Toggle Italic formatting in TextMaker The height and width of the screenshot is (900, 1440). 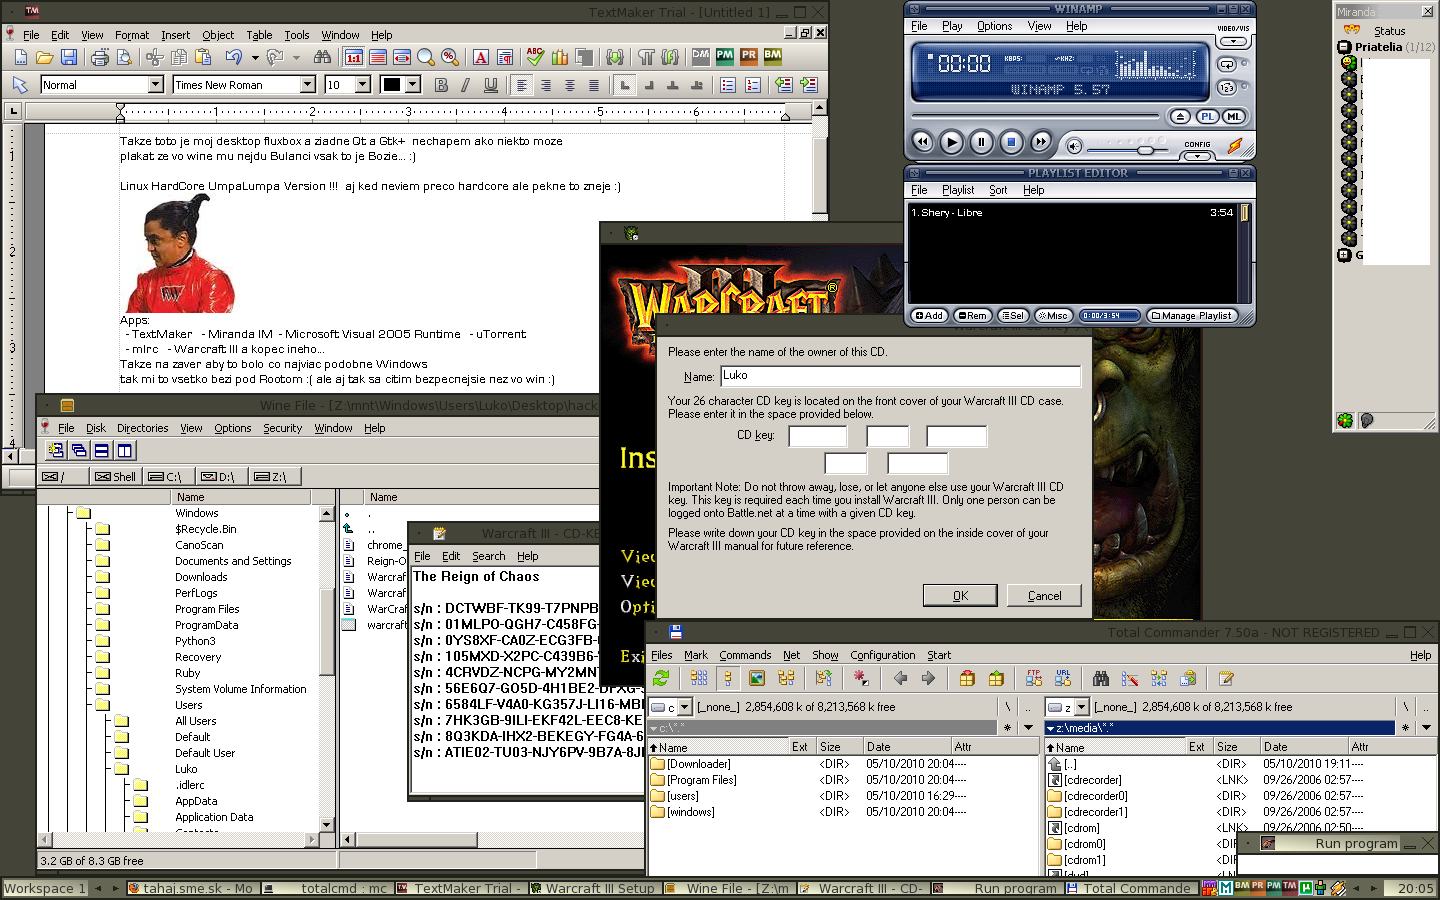(465, 85)
